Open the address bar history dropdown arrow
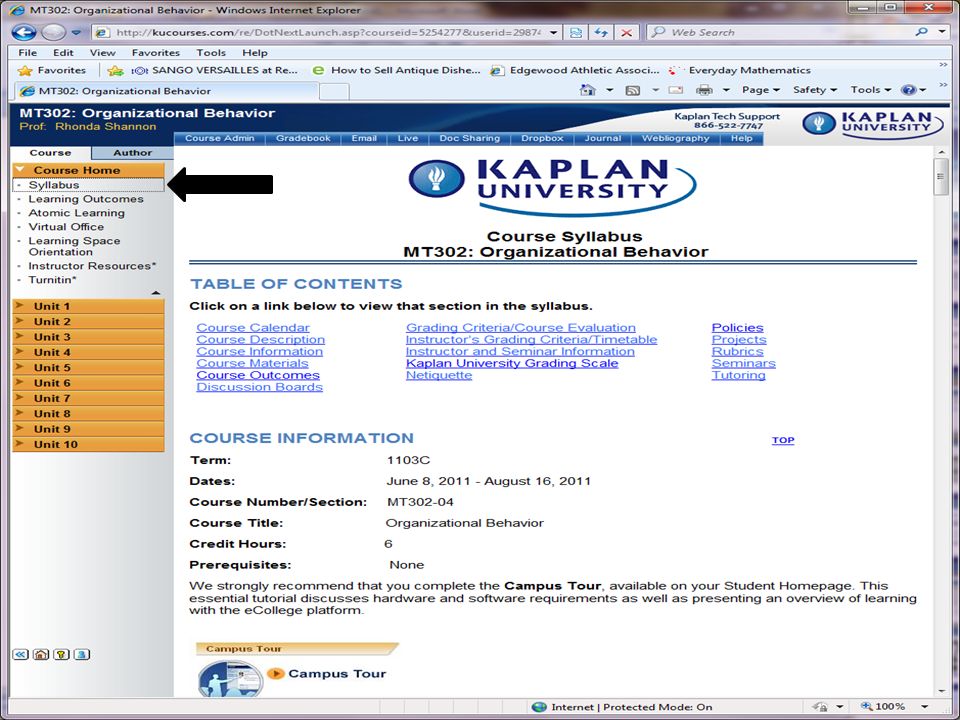Image resolution: width=960 pixels, height=720 pixels. point(553,32)
